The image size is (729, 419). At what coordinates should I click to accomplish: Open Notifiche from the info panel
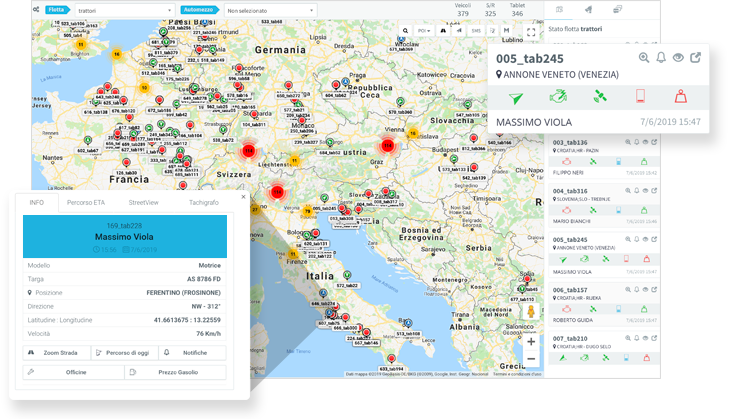[192, 353]
